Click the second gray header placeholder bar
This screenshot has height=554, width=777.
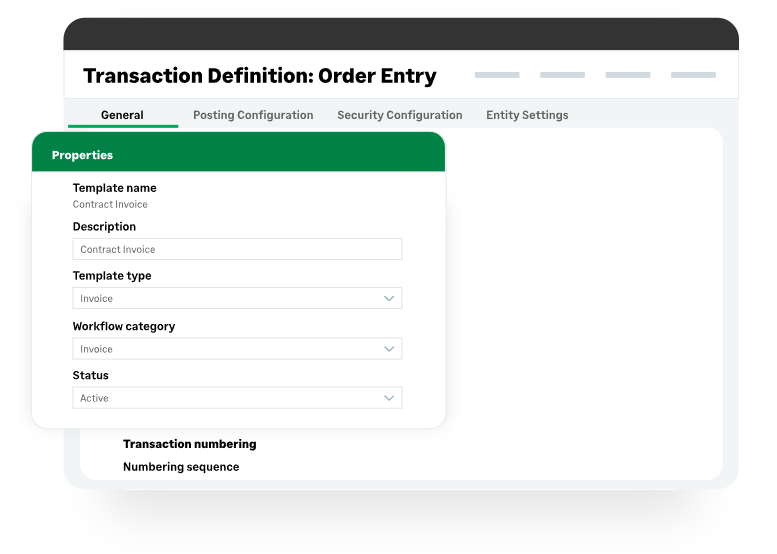click(x=562, y=75)
